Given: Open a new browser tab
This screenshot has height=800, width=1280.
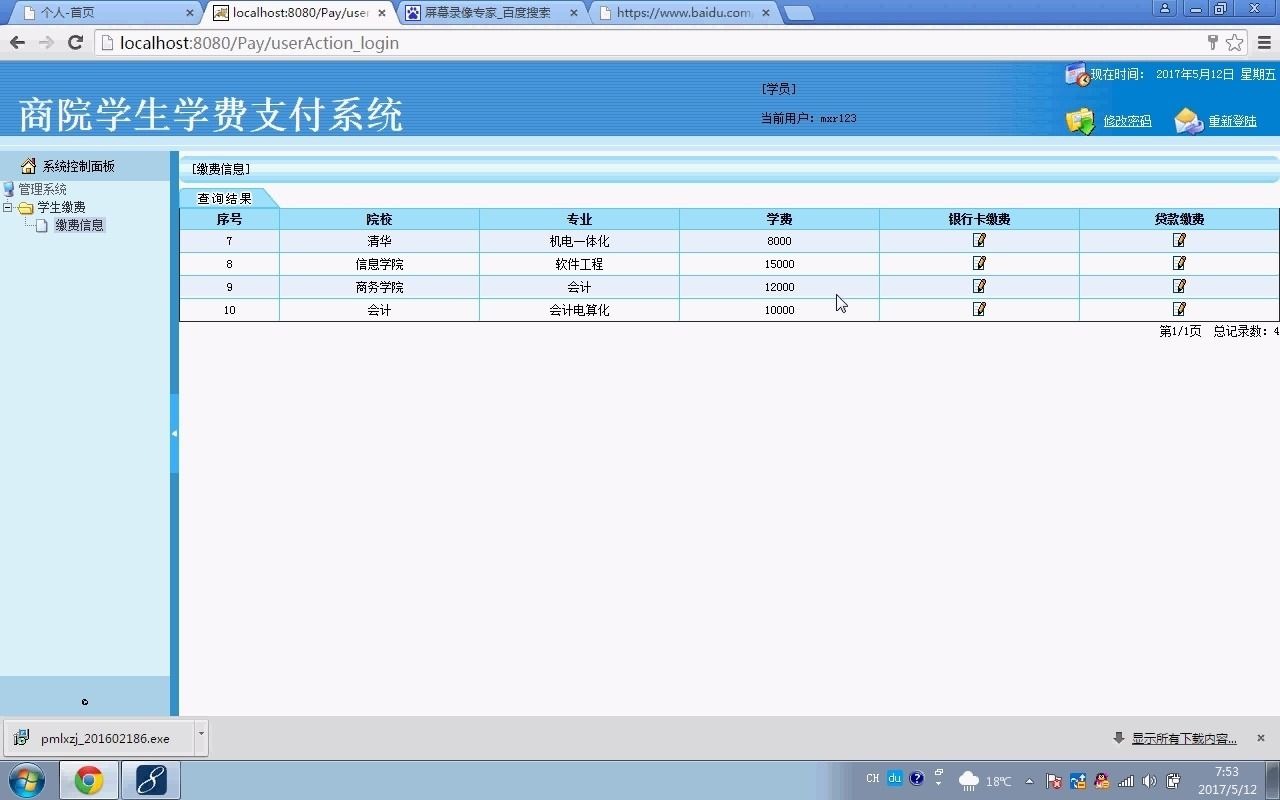Looking at the screenshot, I should click(x=797, y=13).
